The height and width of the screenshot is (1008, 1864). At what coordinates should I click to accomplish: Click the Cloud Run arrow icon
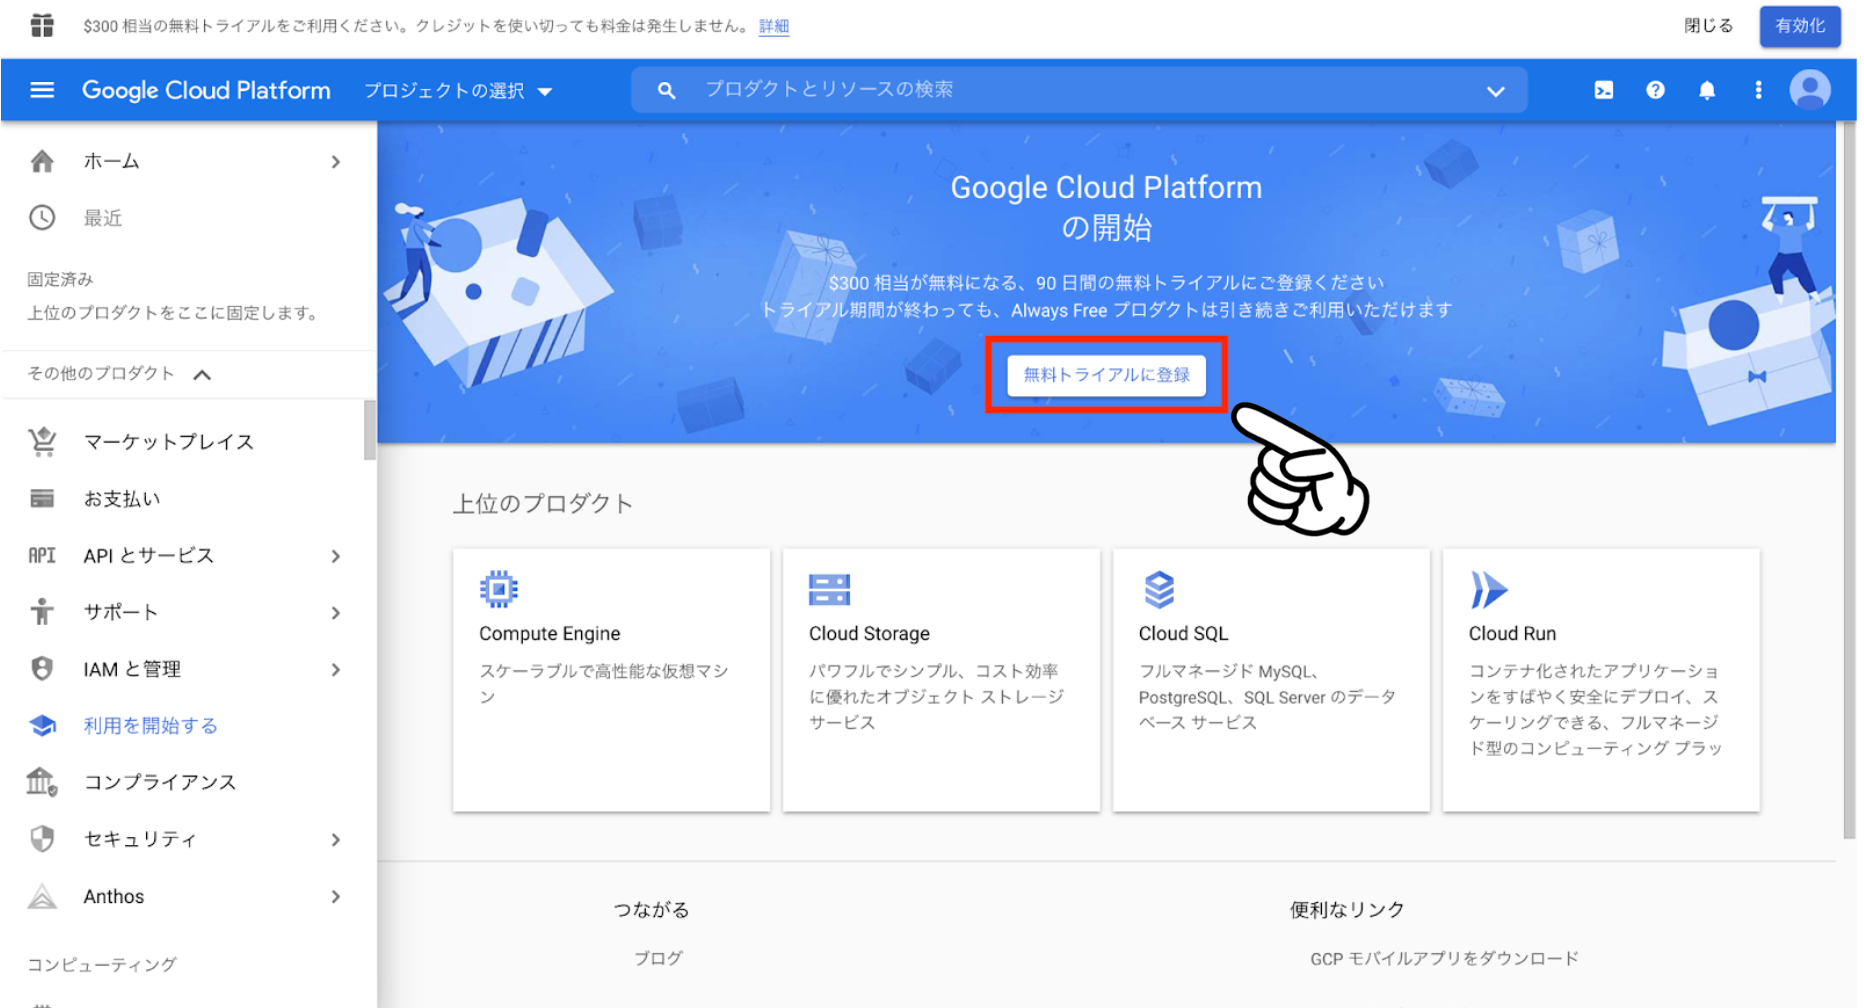click(1488, 589)
